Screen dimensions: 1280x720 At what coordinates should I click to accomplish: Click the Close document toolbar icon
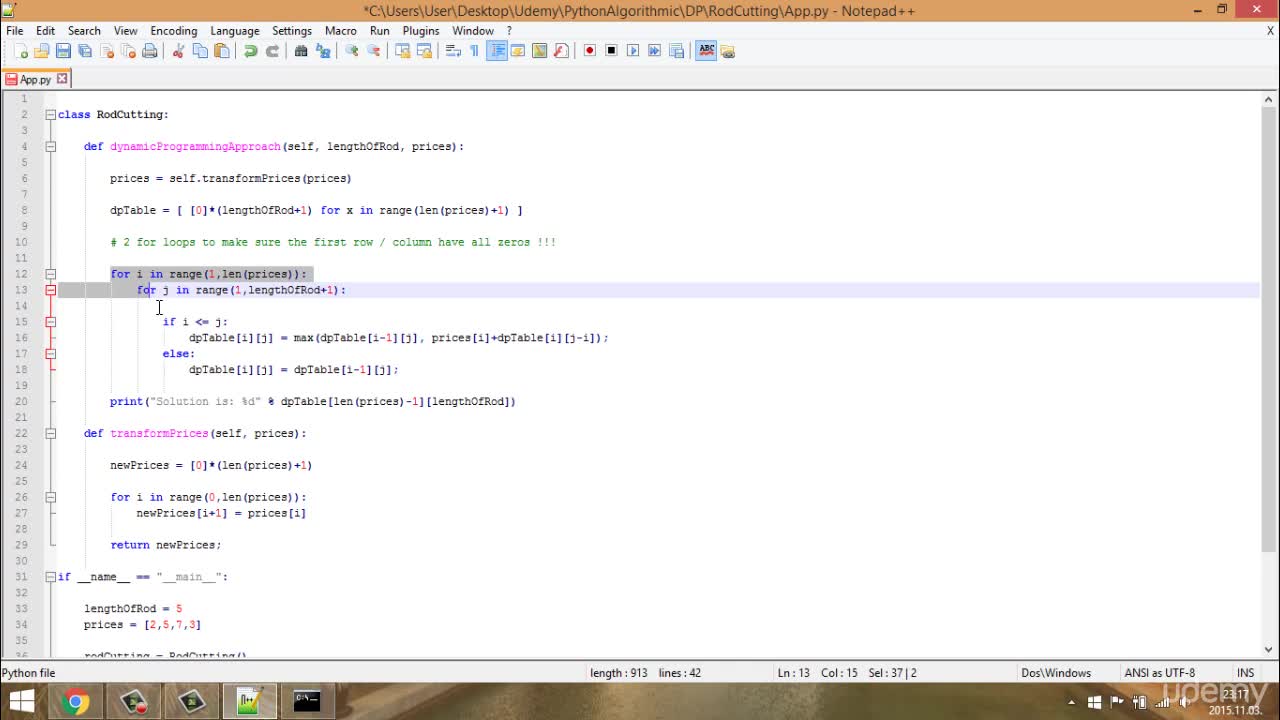(106, 51)
